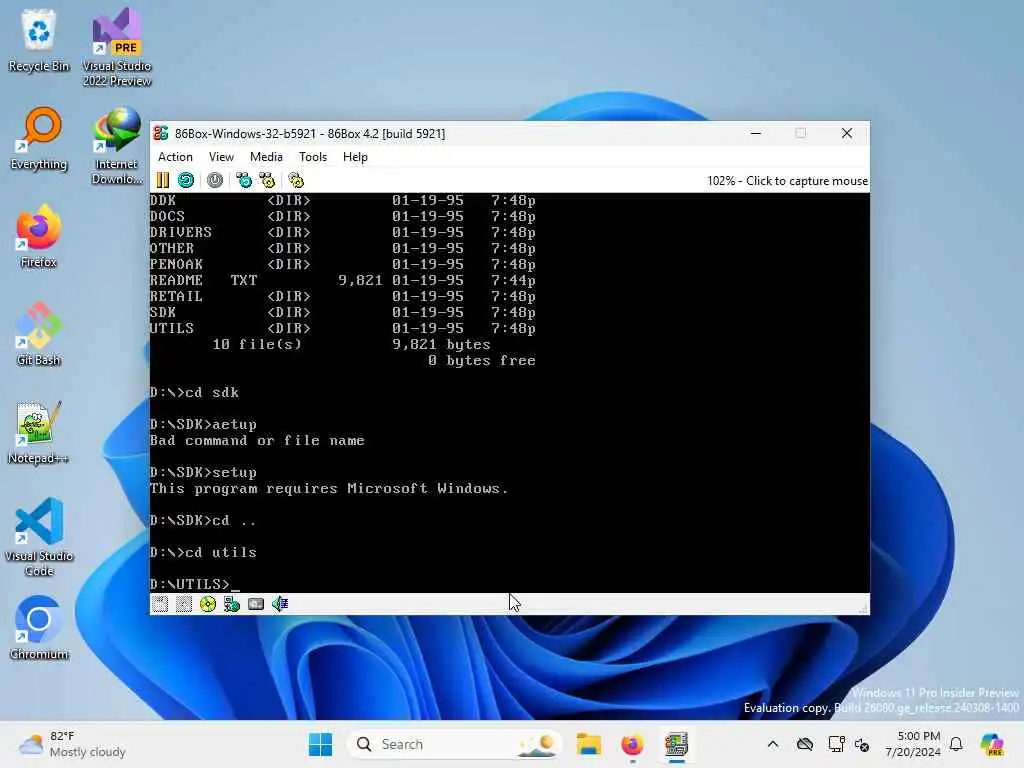Click the second floppy drive status icon
The height and width of the screenshot is (768, 1024).
(x=184, y=604)
